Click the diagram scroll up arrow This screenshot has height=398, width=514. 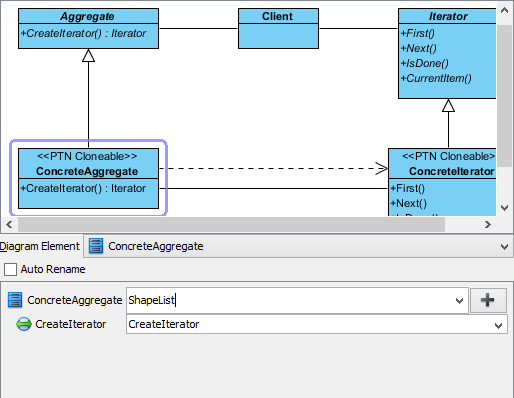(x=504, y=11)
